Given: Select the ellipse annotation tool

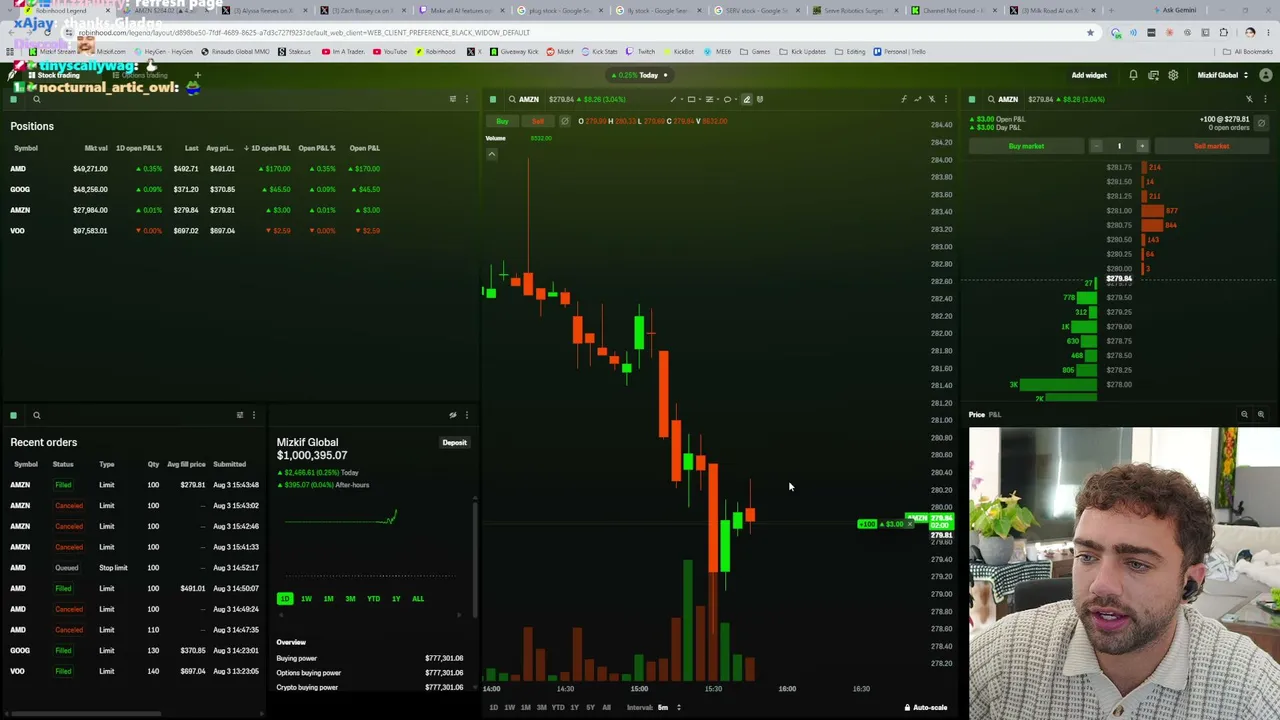Looking at the screenshot, I should [x=727, y=99].
